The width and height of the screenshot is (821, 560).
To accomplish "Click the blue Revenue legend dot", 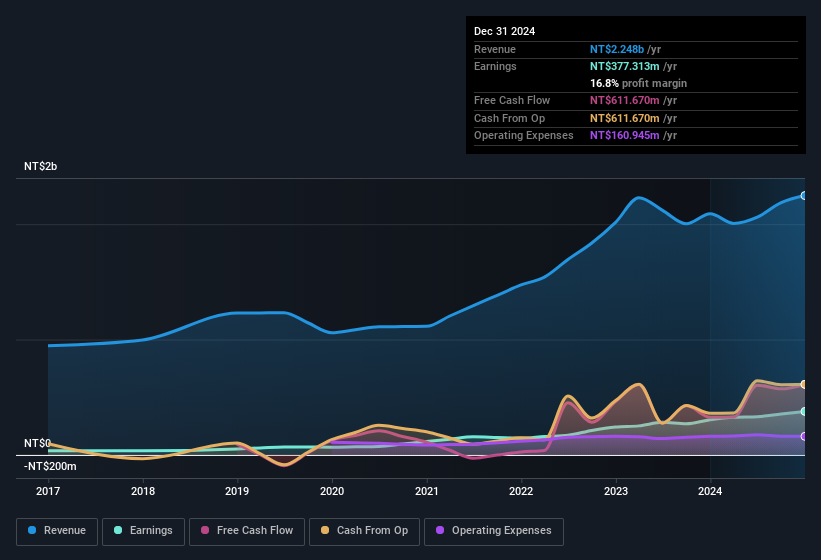I will (x=32, y=530).
